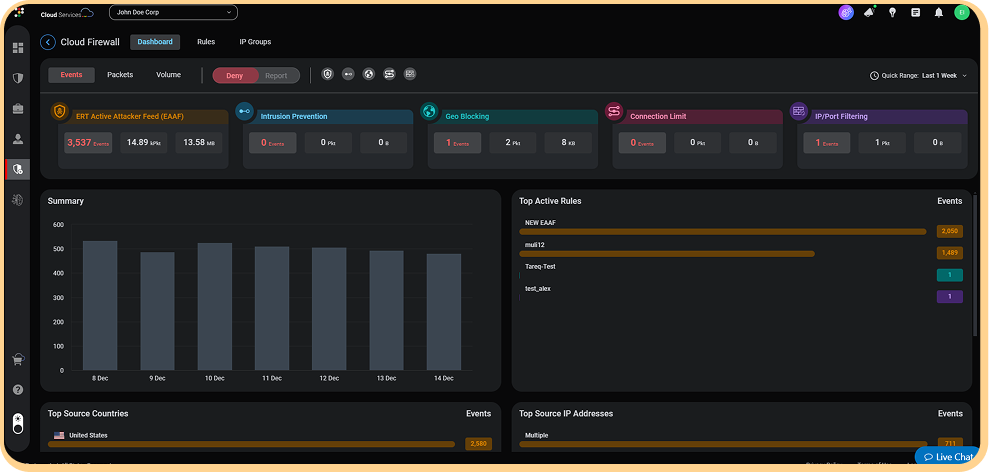Filter by Geo Blocking globe icon
The height and width of the screenshot is (472, 989).
click(368, 75)
